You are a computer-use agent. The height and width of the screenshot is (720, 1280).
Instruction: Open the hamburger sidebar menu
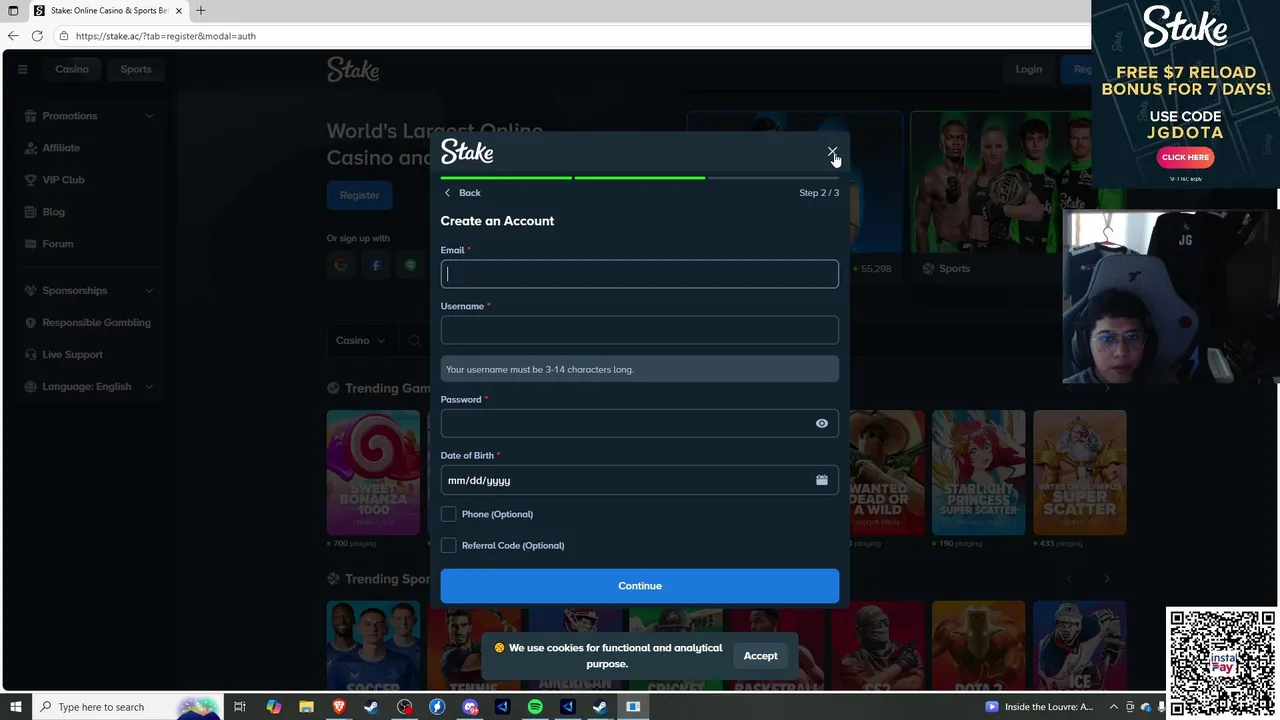coord(22,69)
